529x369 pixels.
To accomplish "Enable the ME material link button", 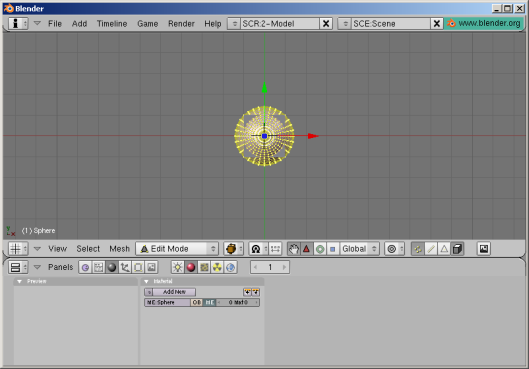I will coord(210,302).
